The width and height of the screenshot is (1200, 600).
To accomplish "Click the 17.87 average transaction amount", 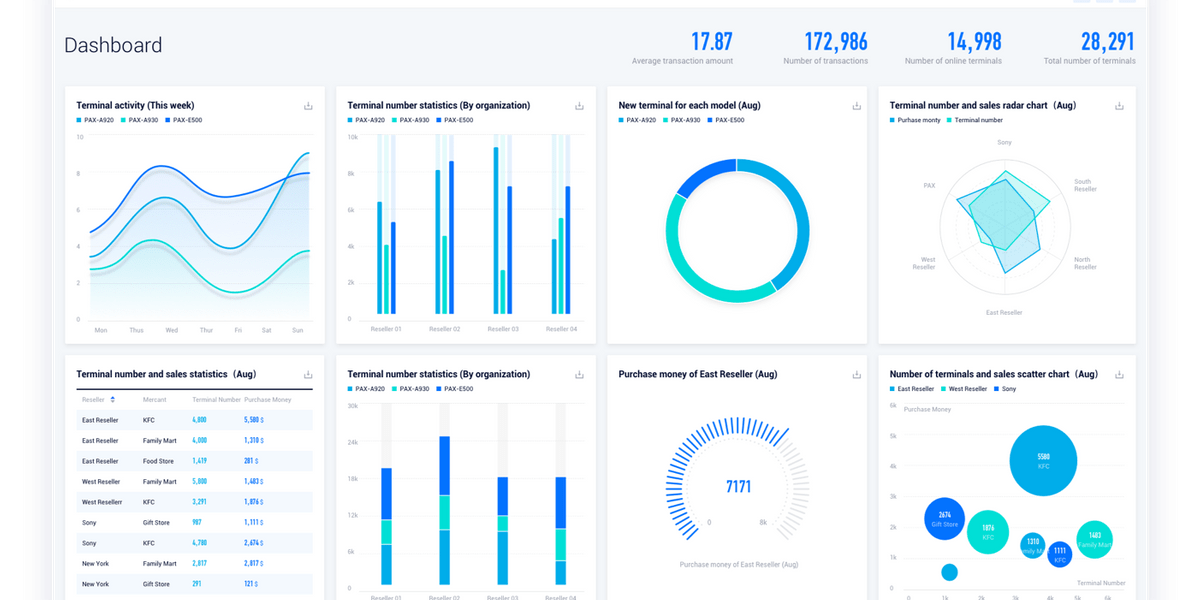I will pos(712,41).
